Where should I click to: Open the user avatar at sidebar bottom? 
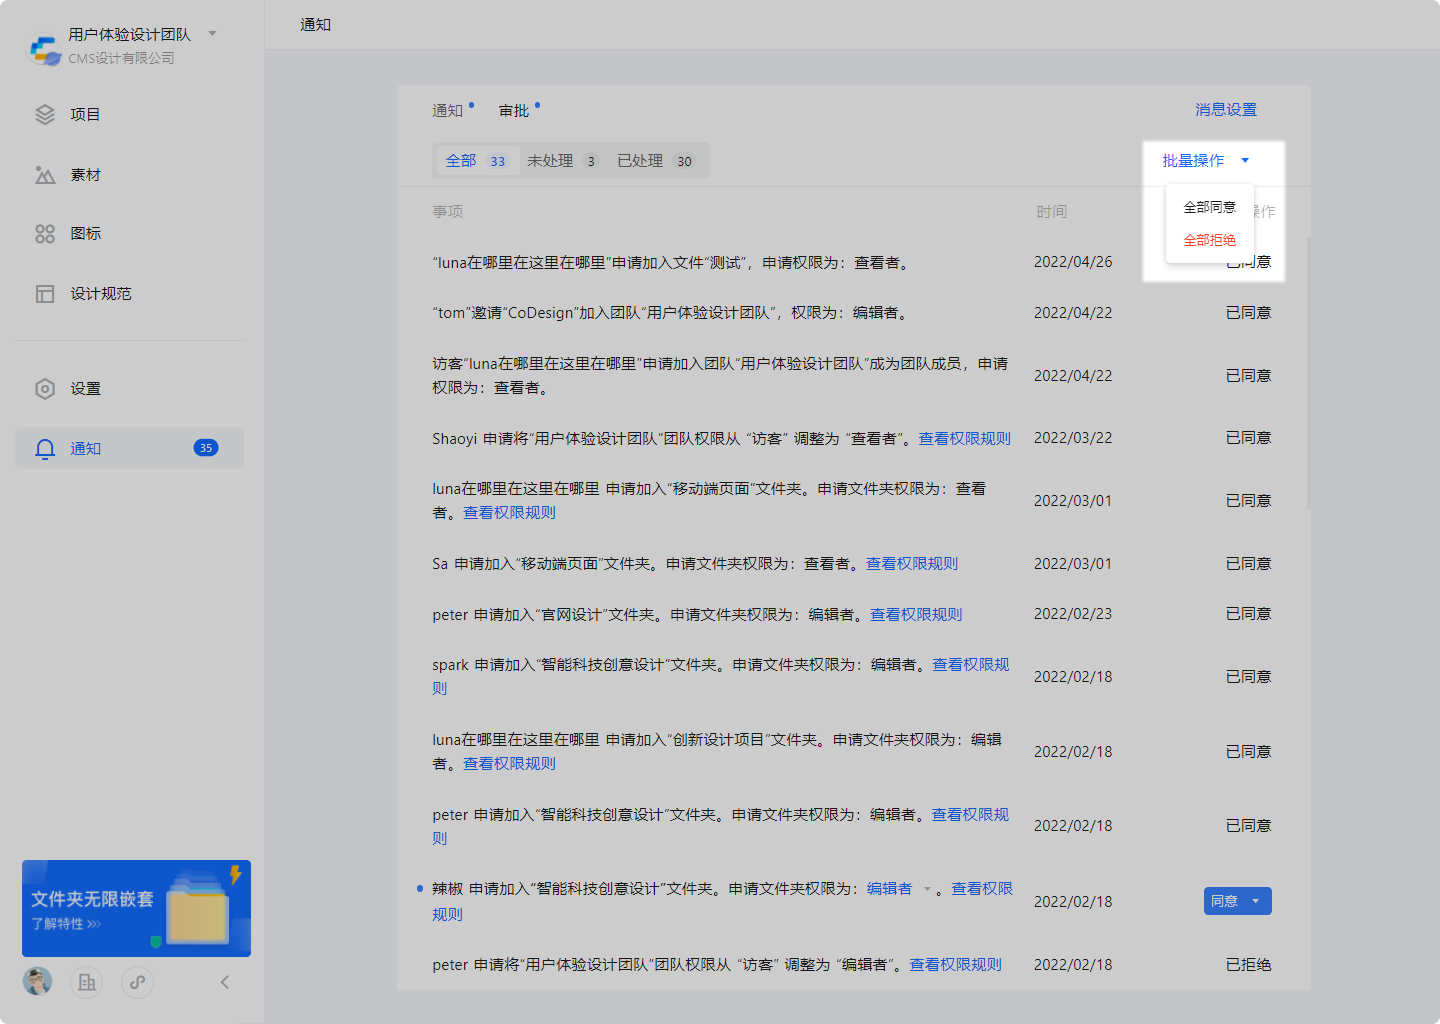38,982
